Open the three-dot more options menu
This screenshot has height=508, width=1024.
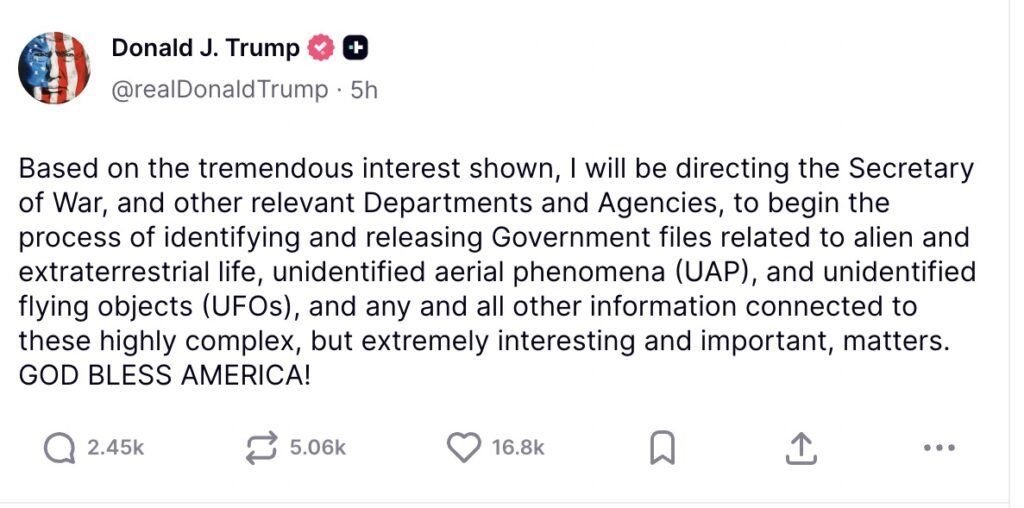[x=939, y=449]
